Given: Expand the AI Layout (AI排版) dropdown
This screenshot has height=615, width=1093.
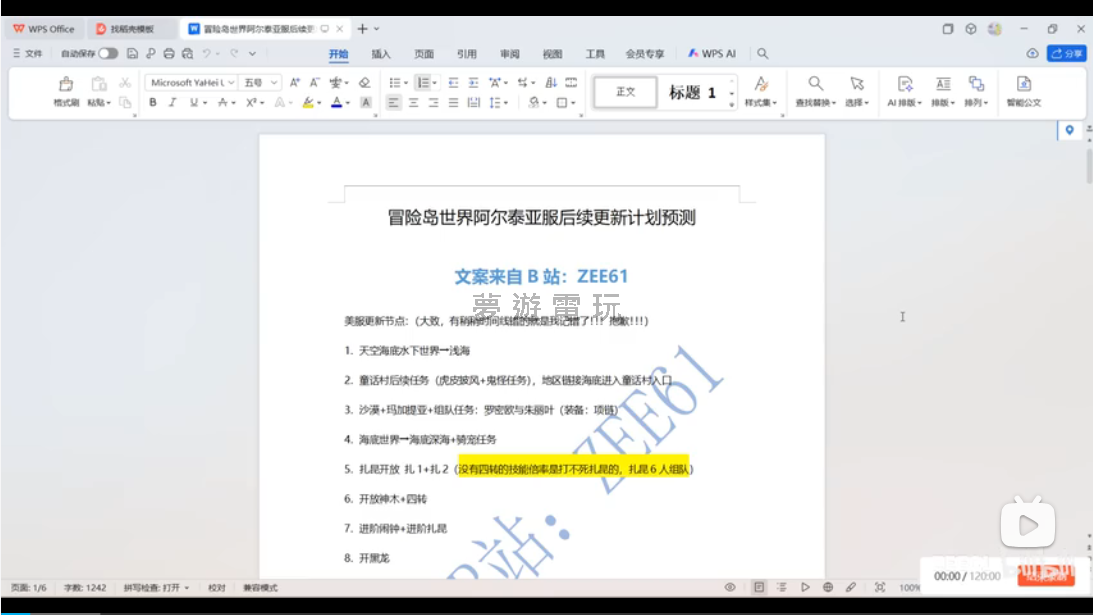Looking at the screenshot, I should point(904,102).
